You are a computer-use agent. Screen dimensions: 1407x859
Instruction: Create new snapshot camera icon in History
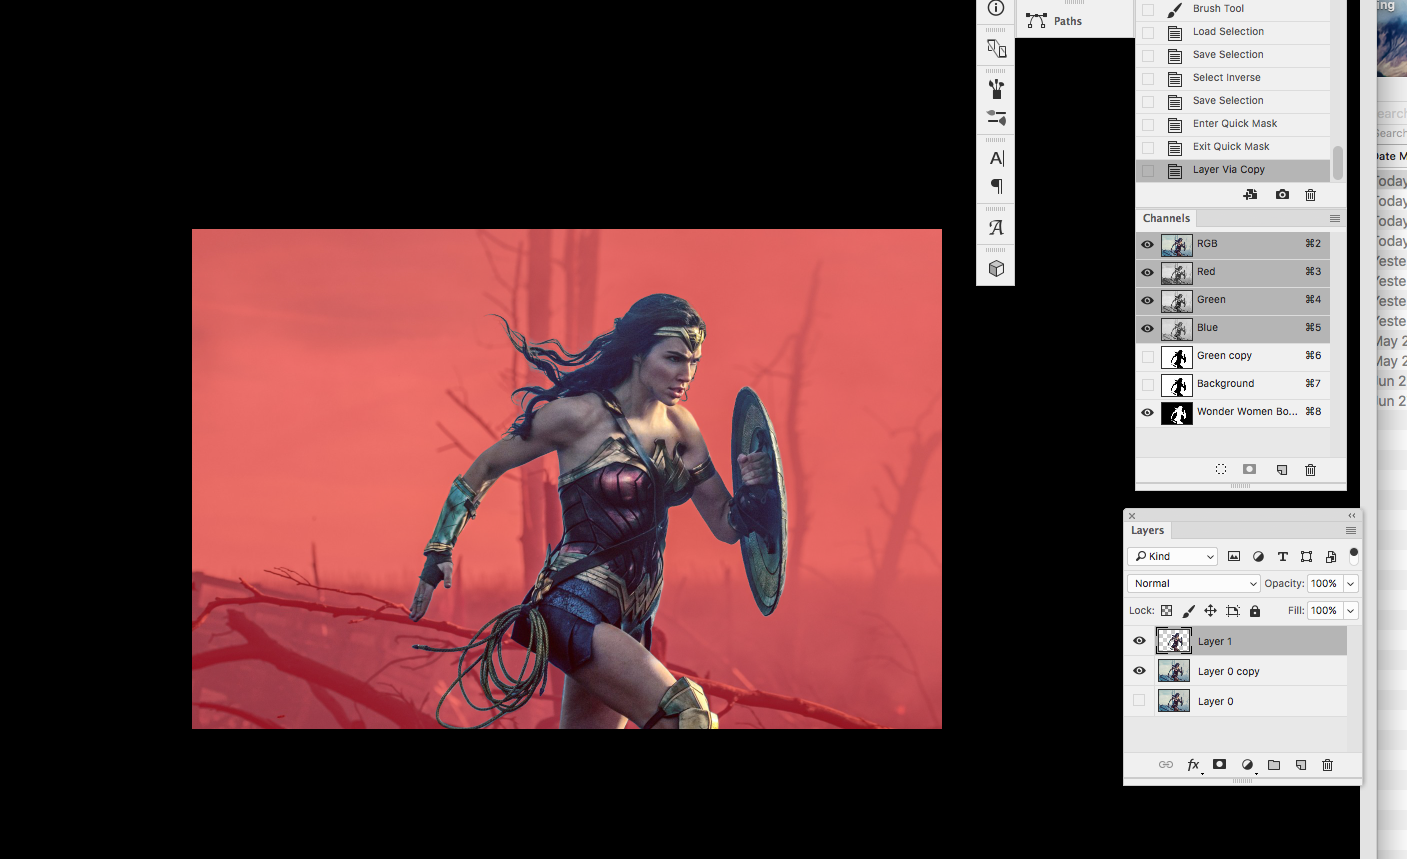(x=1282, y=195)
